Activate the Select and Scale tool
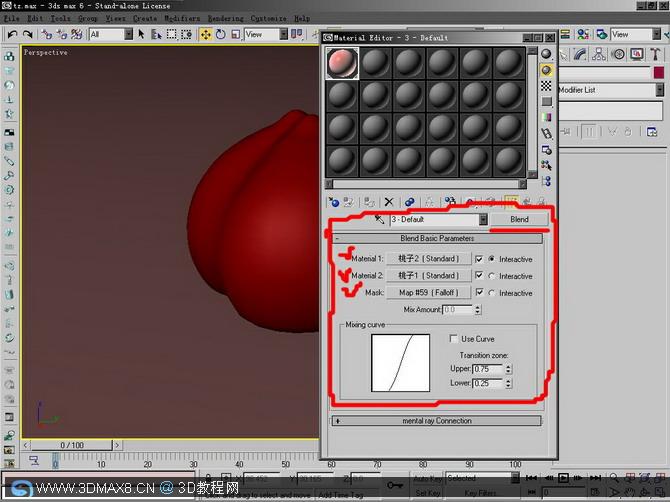The height and width of the screenshot is (502, 670). pyautogui.click(x=235, y=34)
